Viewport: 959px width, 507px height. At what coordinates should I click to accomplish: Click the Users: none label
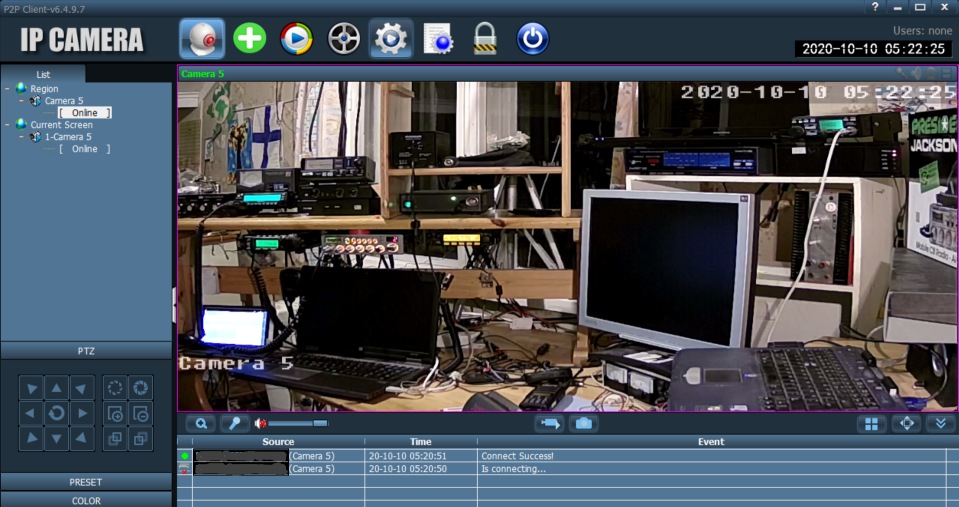[922, 31]
